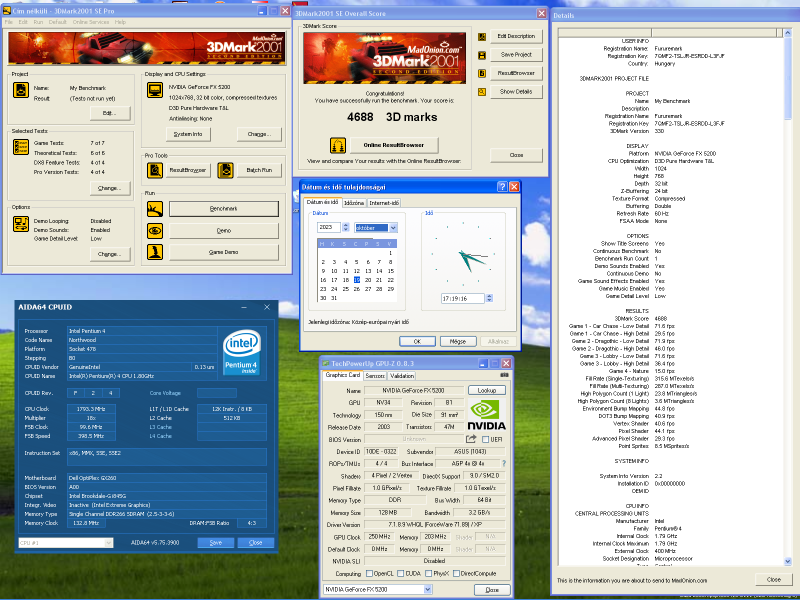Viewport: 800px width, 600px height.
Task: Click OK in Date/Time dialog
Action: tap(417, 341)
